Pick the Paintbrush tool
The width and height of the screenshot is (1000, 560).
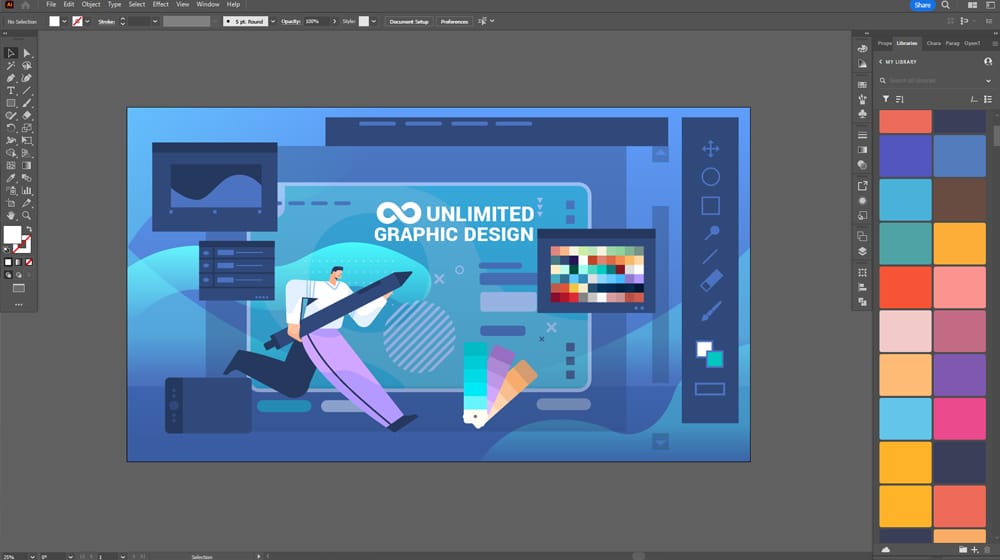pos(27,103)
